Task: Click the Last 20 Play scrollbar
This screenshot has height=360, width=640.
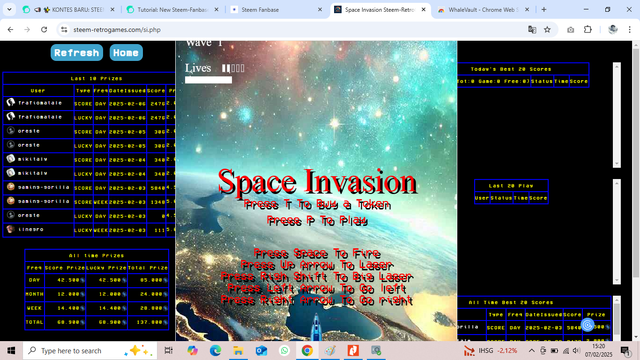Action: pos(617,231)
